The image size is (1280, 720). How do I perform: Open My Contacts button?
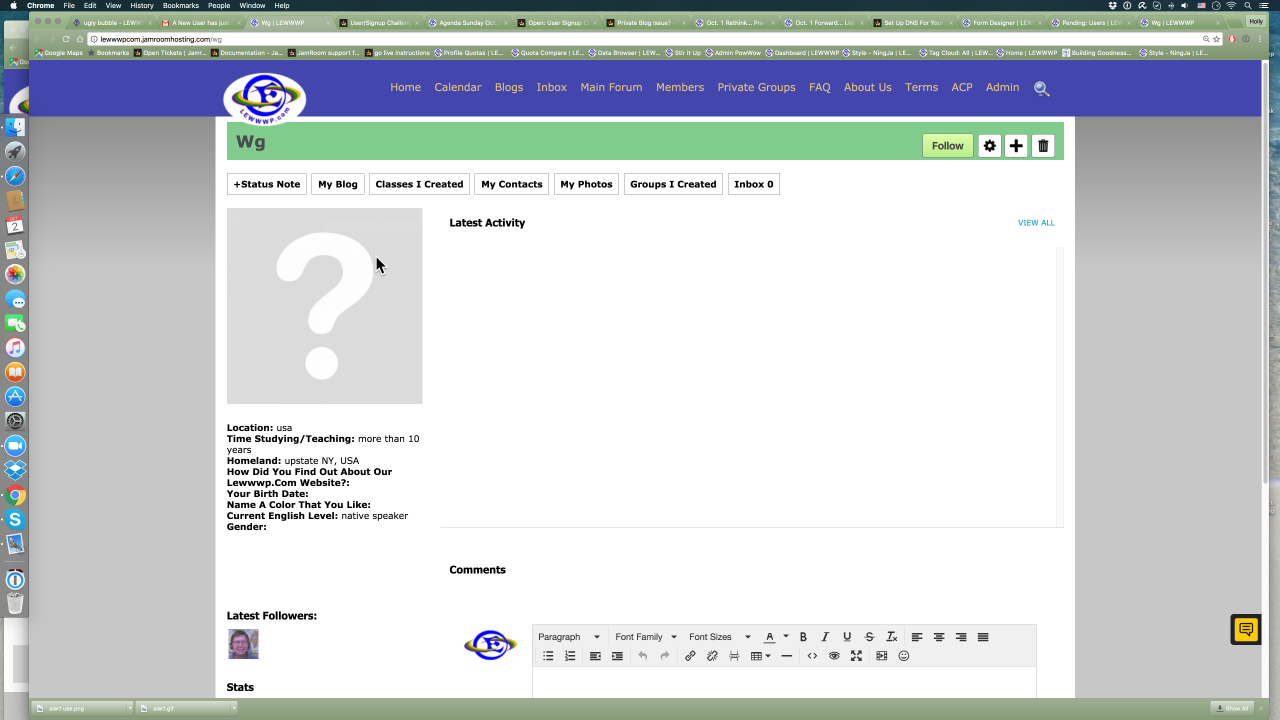512,184
